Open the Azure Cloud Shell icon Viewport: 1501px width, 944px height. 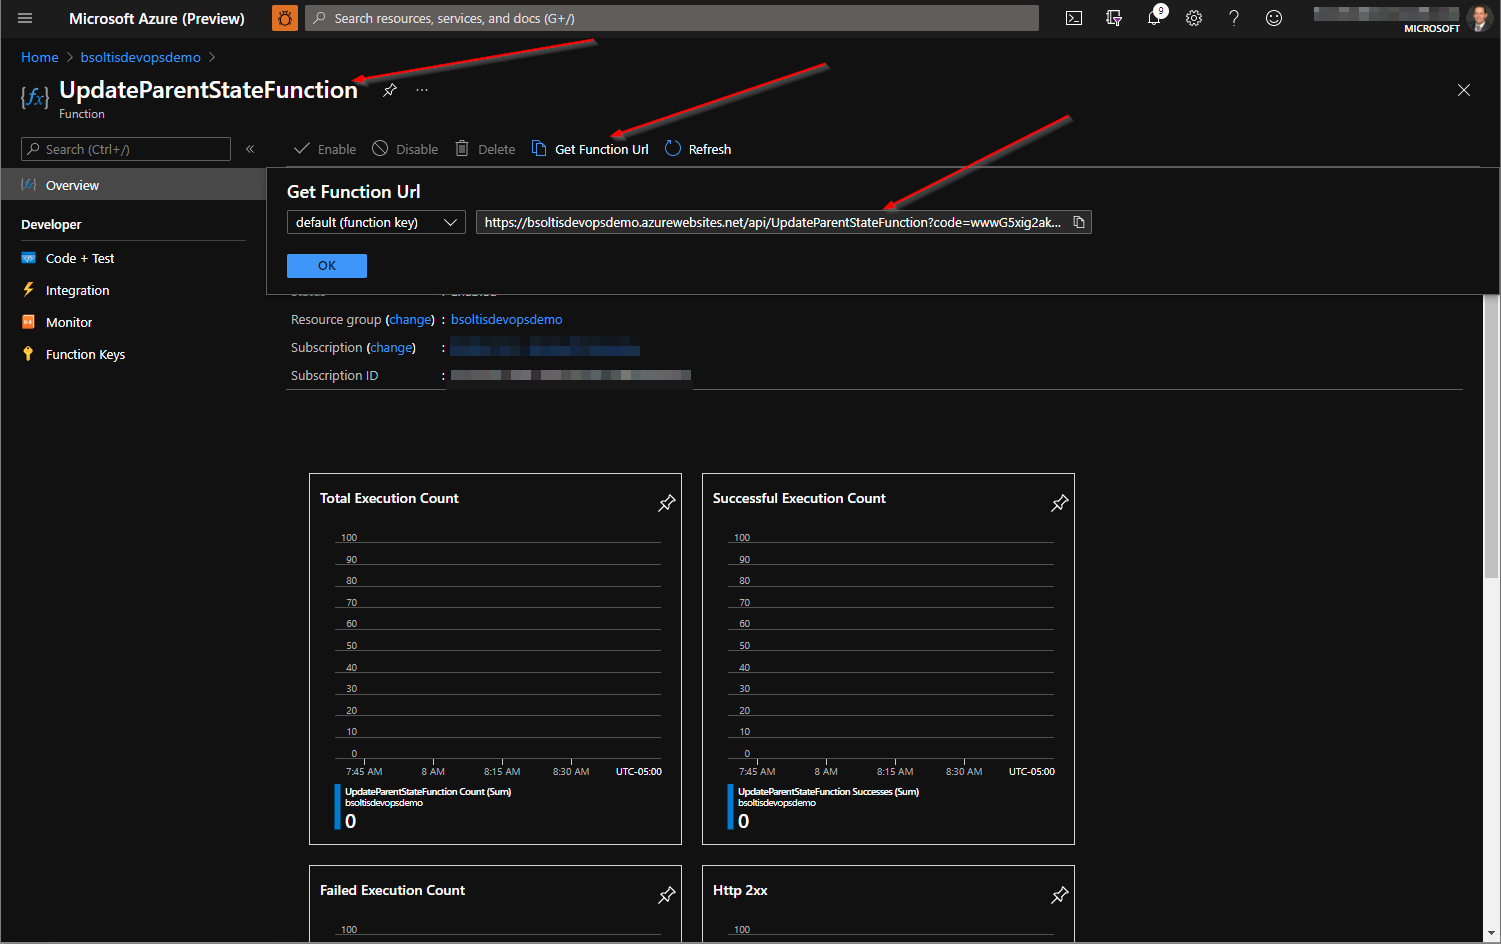click(x=1074, y=18)
